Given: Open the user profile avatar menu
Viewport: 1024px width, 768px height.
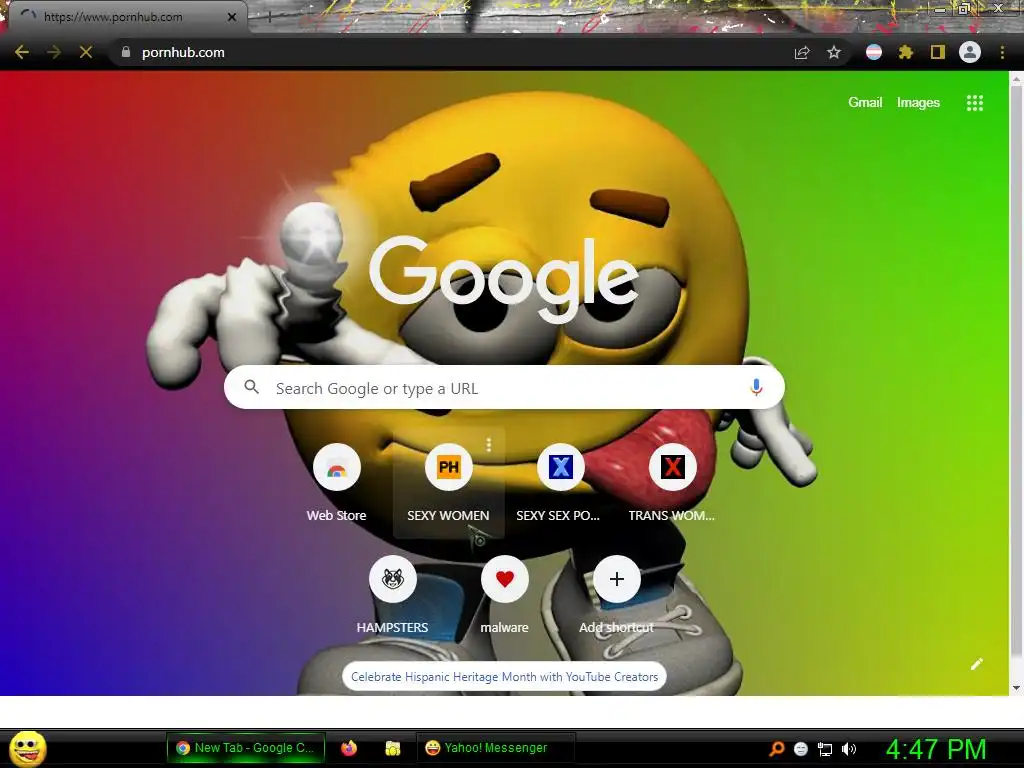Looking at the screenshot, I should pyautogui.click(x=970, y=52).
